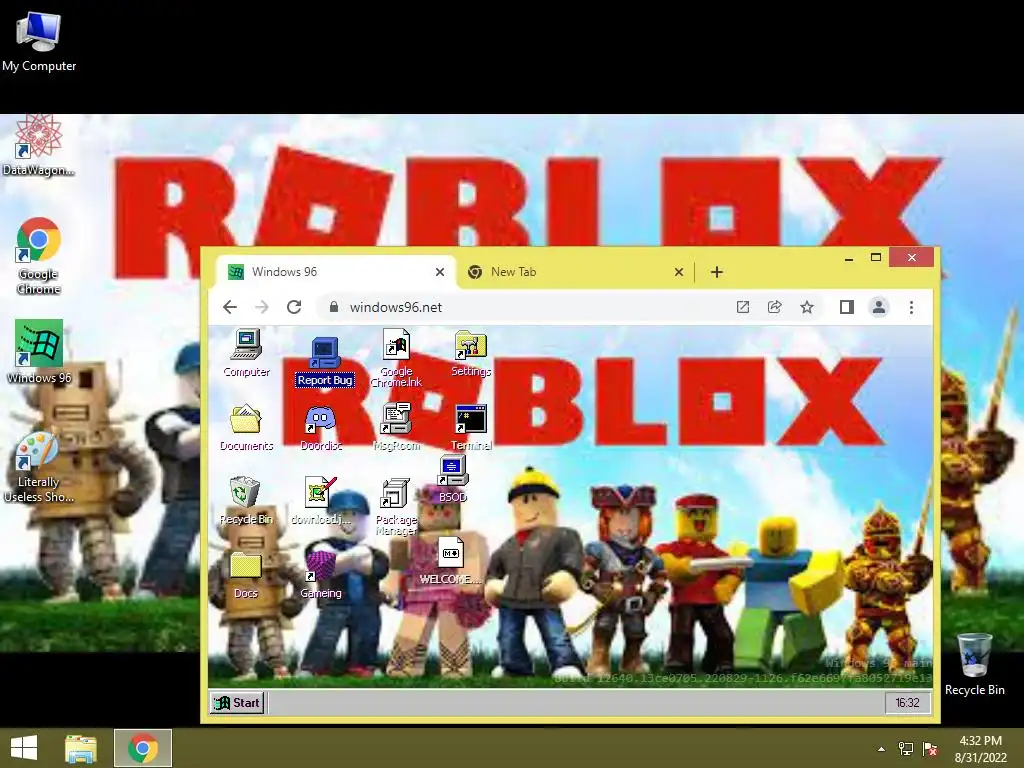Image resolution: width=1024 pixels, height=768 pixels.
Task: Open the Docs folder icon
Action: (x=246, y=575)
